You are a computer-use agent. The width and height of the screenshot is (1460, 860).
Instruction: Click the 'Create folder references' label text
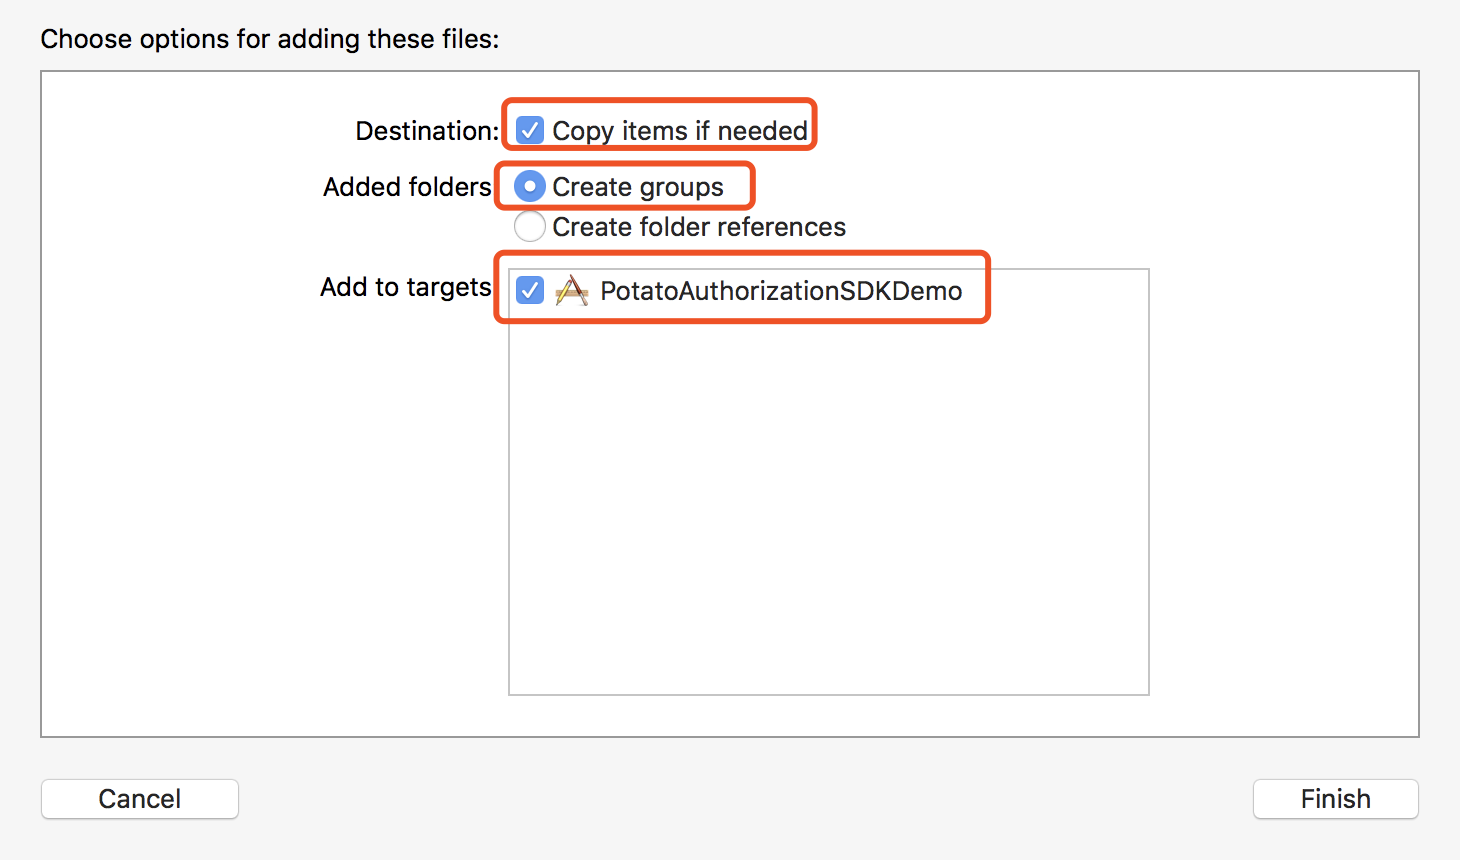(x=699, y=227)
